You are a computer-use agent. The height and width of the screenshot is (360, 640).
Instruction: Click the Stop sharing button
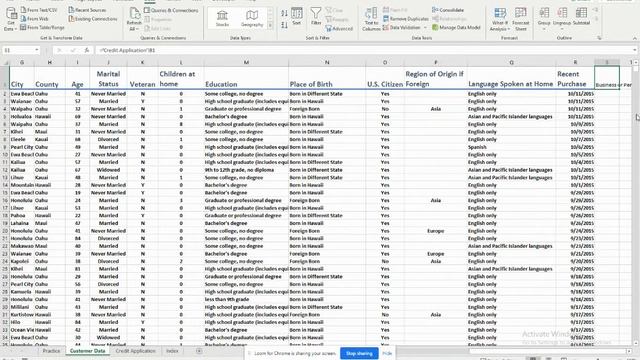[x=359, y=353]
